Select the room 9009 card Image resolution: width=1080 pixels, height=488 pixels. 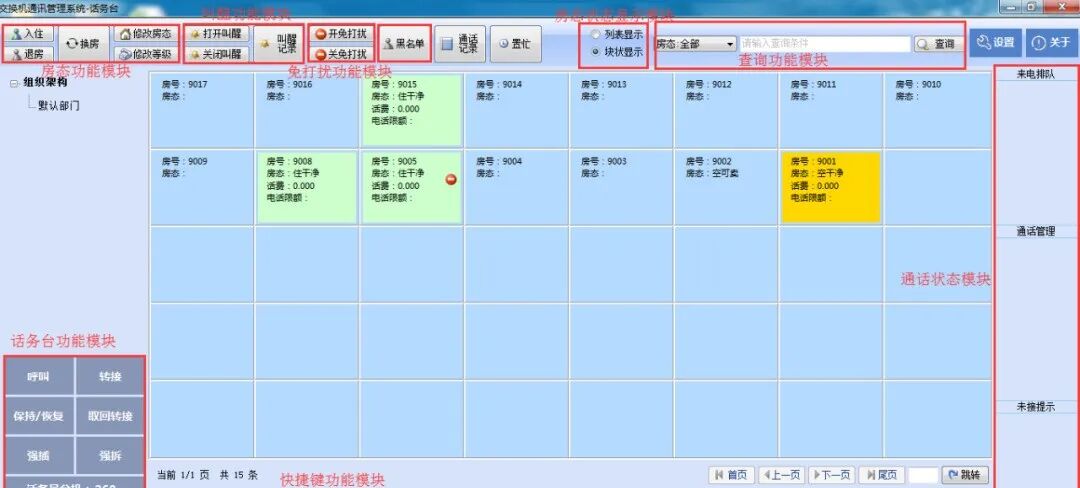click(x=202, y=187)
